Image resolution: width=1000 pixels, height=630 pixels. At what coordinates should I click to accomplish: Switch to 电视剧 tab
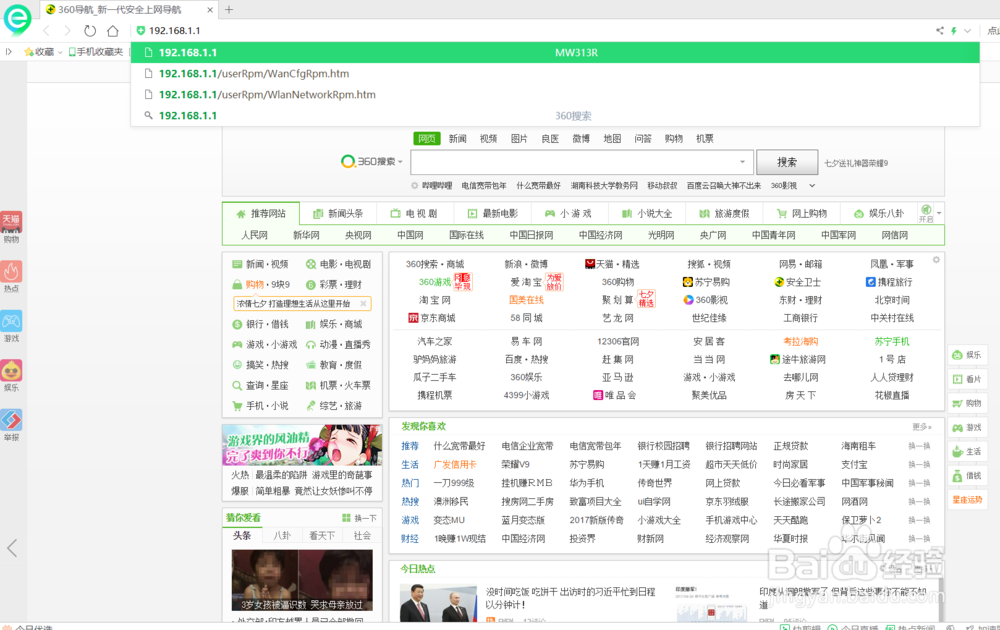415,214
